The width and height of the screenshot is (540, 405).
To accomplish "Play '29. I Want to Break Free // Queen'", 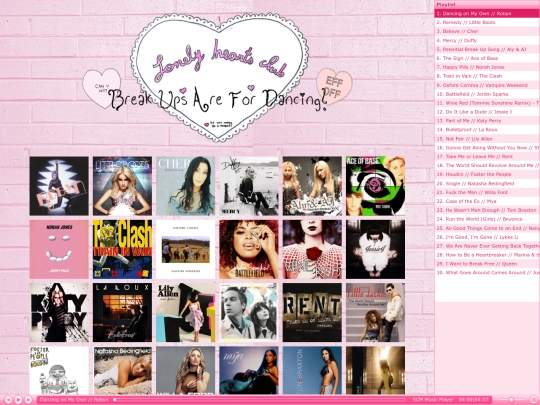I will (x=487, y=264).
